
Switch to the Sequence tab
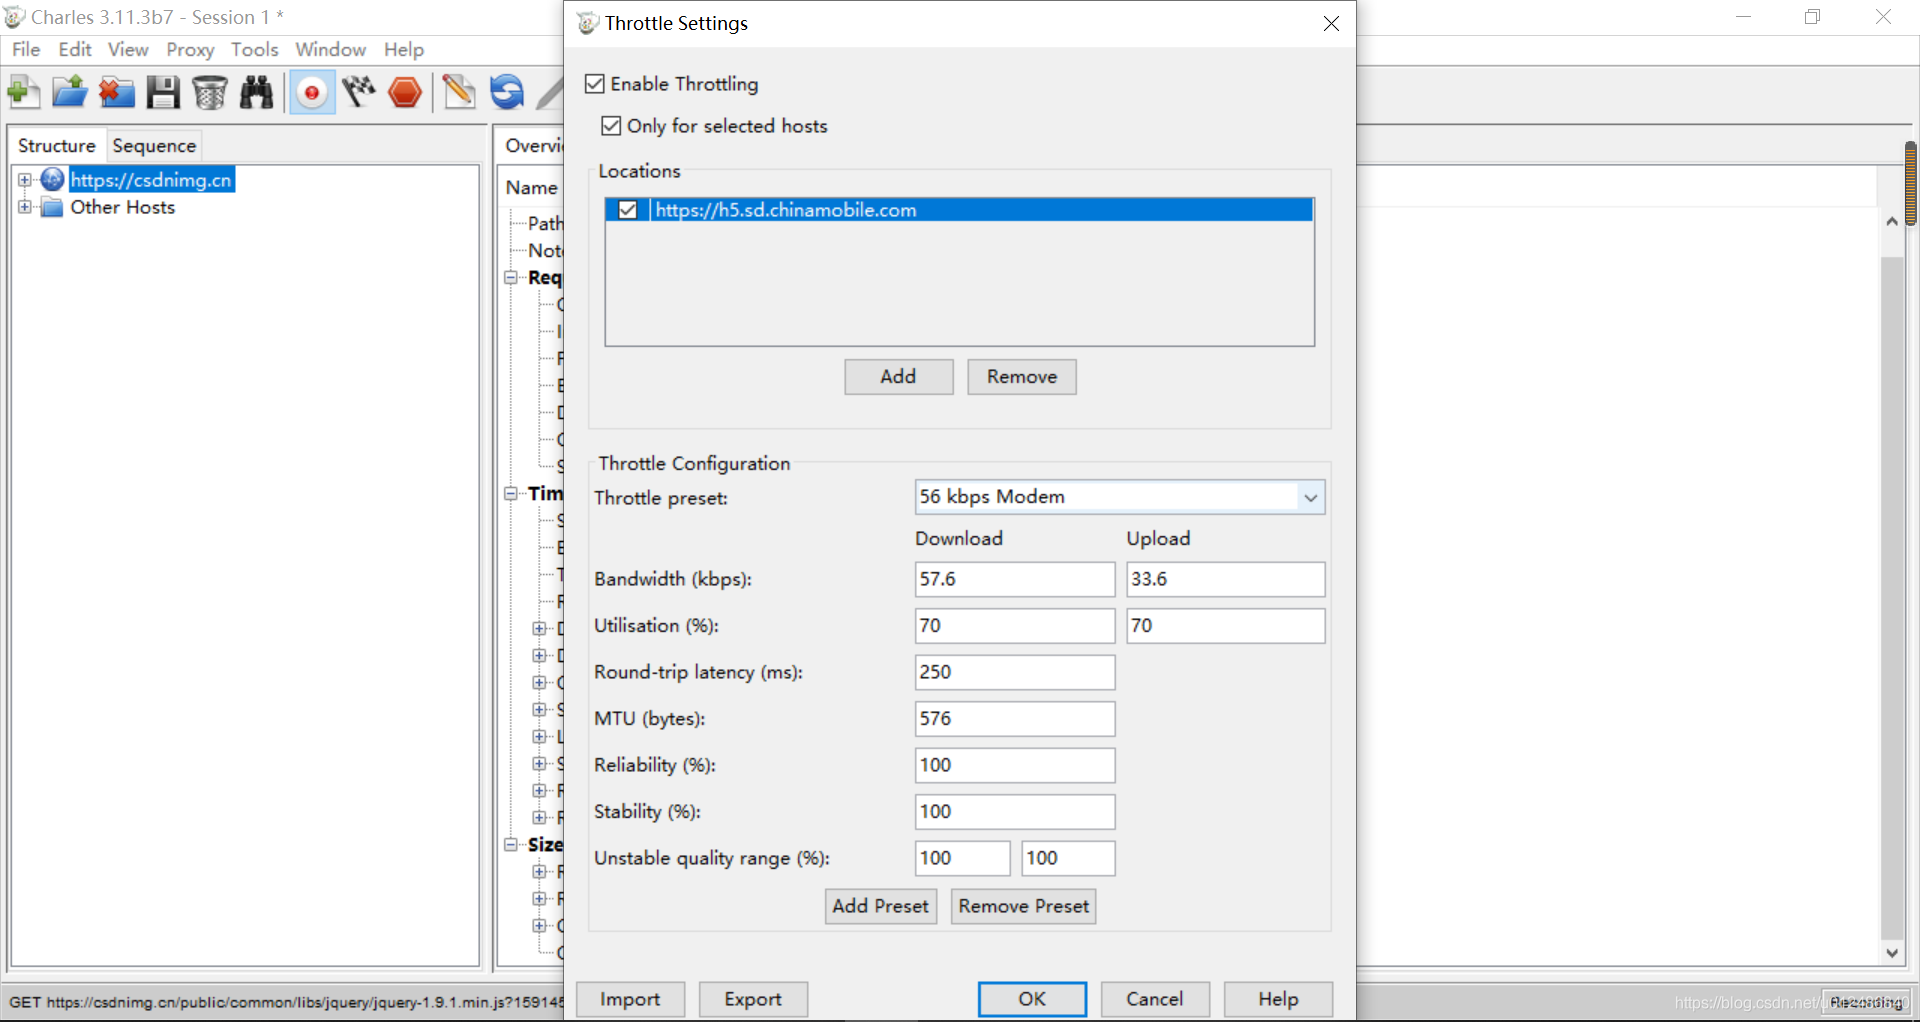click(x=154, y=146)
